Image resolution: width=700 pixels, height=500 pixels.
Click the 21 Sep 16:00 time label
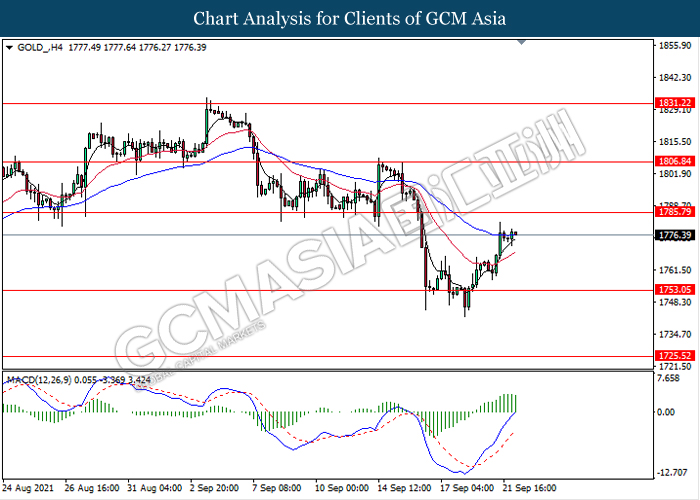(529, 488)
